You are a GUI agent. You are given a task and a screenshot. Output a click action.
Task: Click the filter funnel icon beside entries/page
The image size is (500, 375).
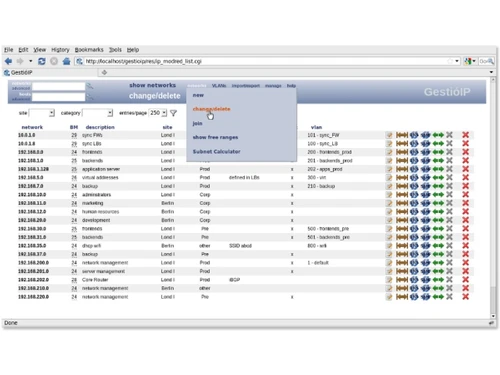pyautogui.click(x=173, y=113)
